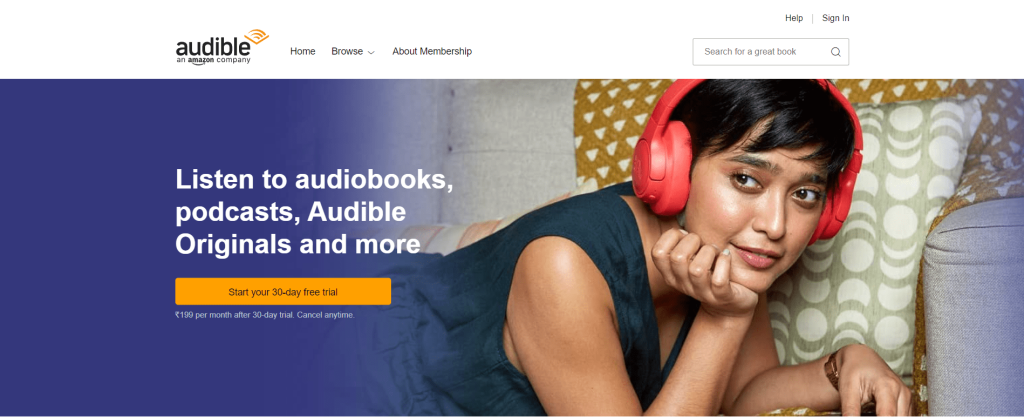
Task: Click the grey sofa armrest in the photo
Action: pos(974,307)
